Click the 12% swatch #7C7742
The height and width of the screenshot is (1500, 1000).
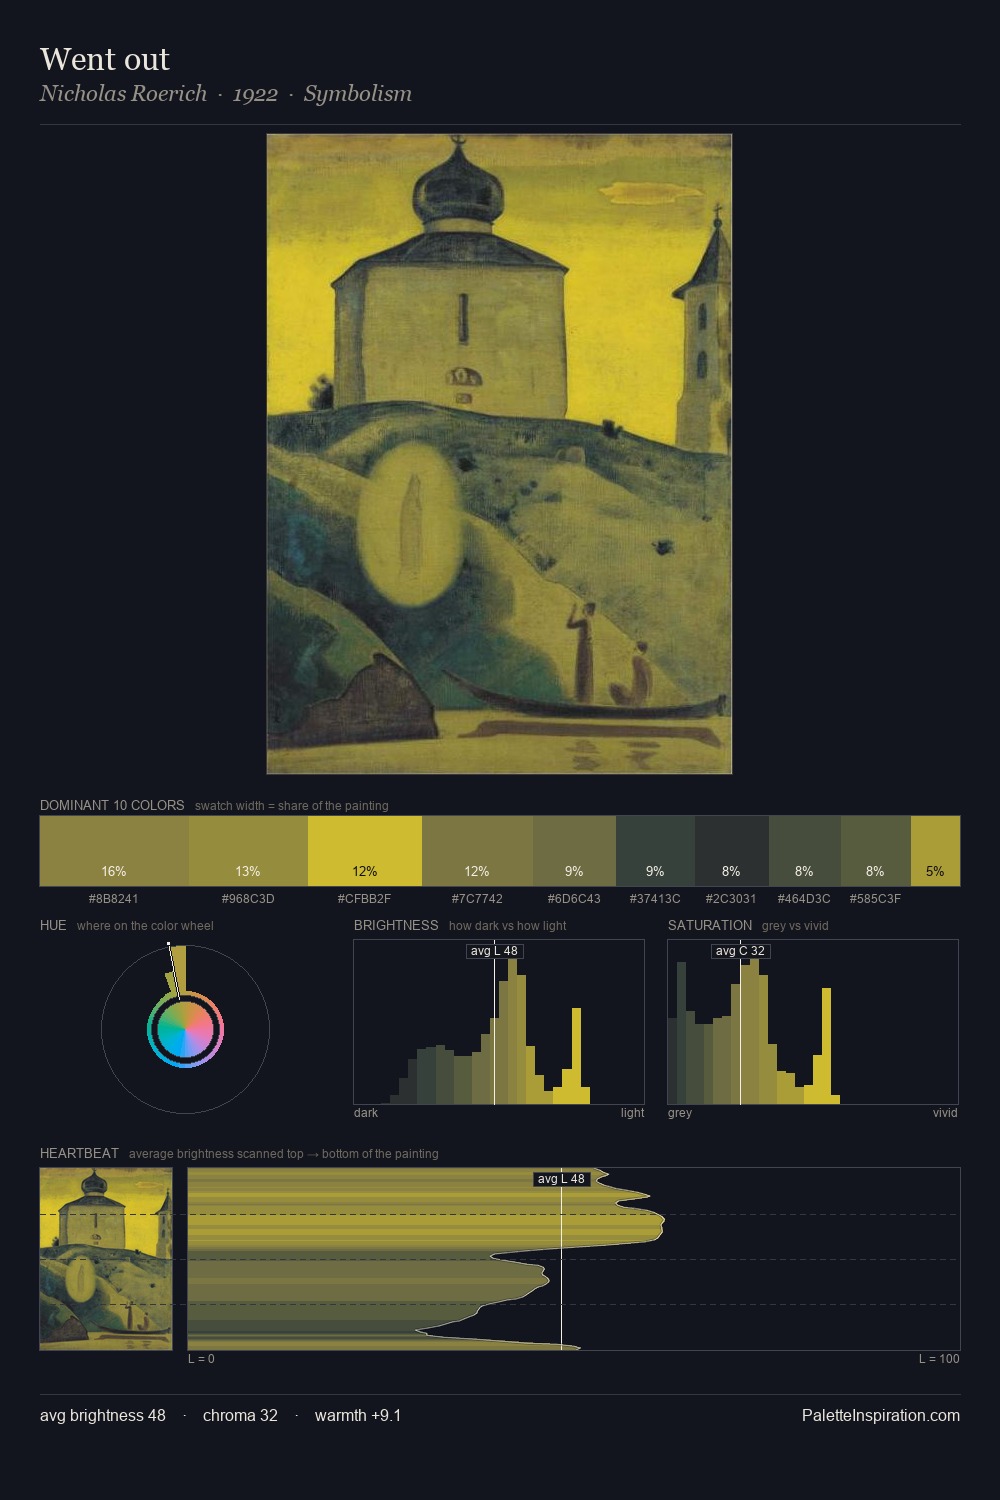477,851
